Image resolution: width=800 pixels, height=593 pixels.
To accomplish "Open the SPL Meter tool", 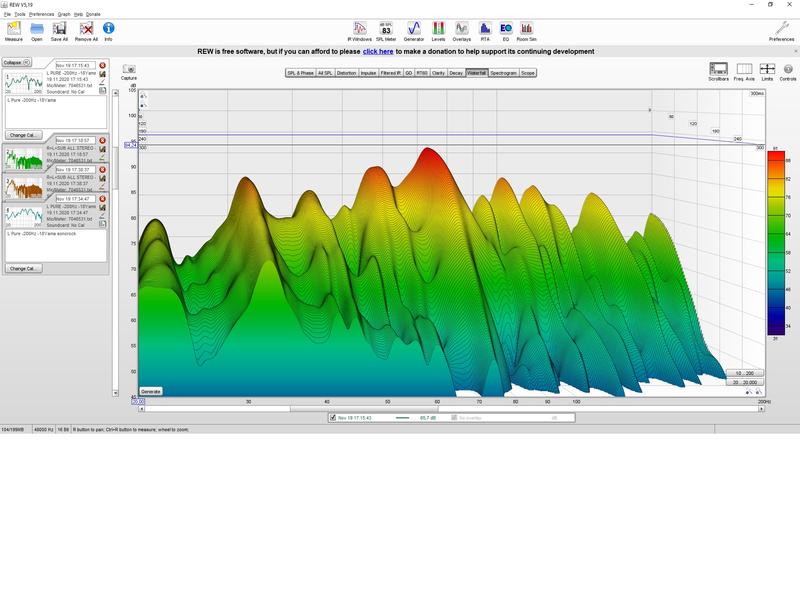I will 386,30.
